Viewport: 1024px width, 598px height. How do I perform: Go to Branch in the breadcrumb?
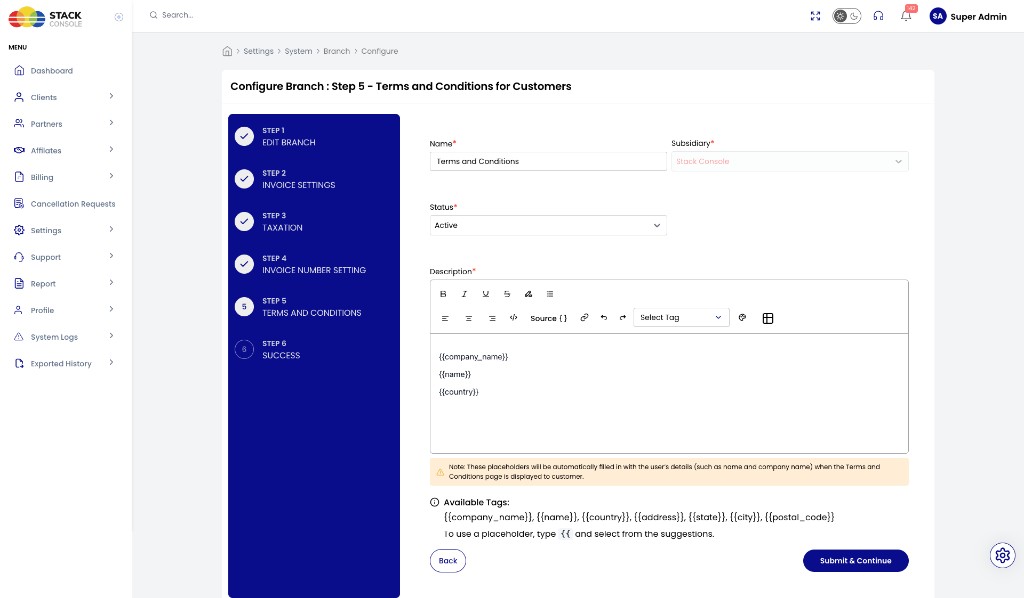pos(336,51)
